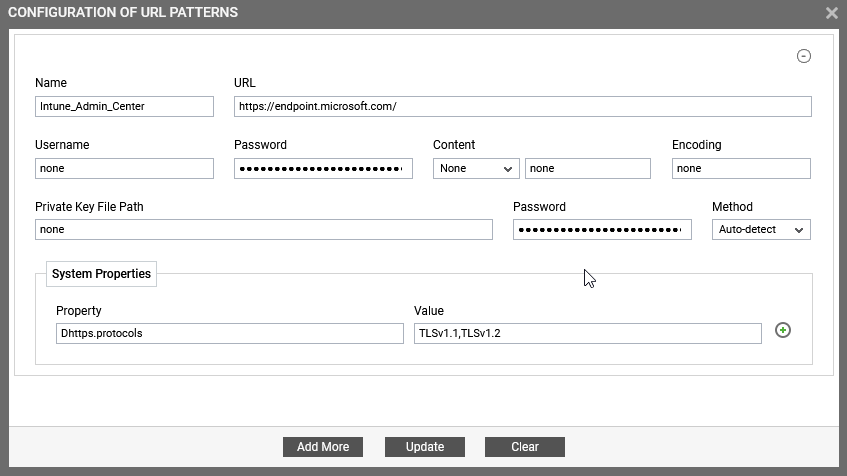The height and width of the screenshot is (476, 847).
Task: Click the Property field containing Dhttps.protocols
Action: (x=230, y=333)
